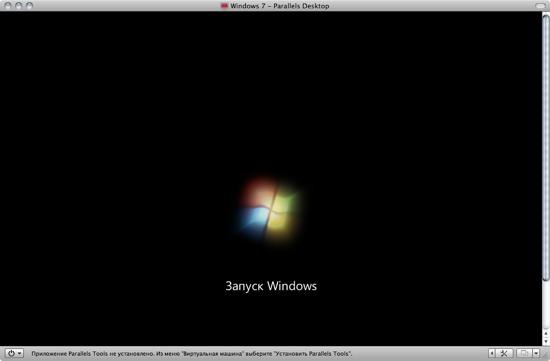Open the view mode dropdown arrow

[536, 353]
